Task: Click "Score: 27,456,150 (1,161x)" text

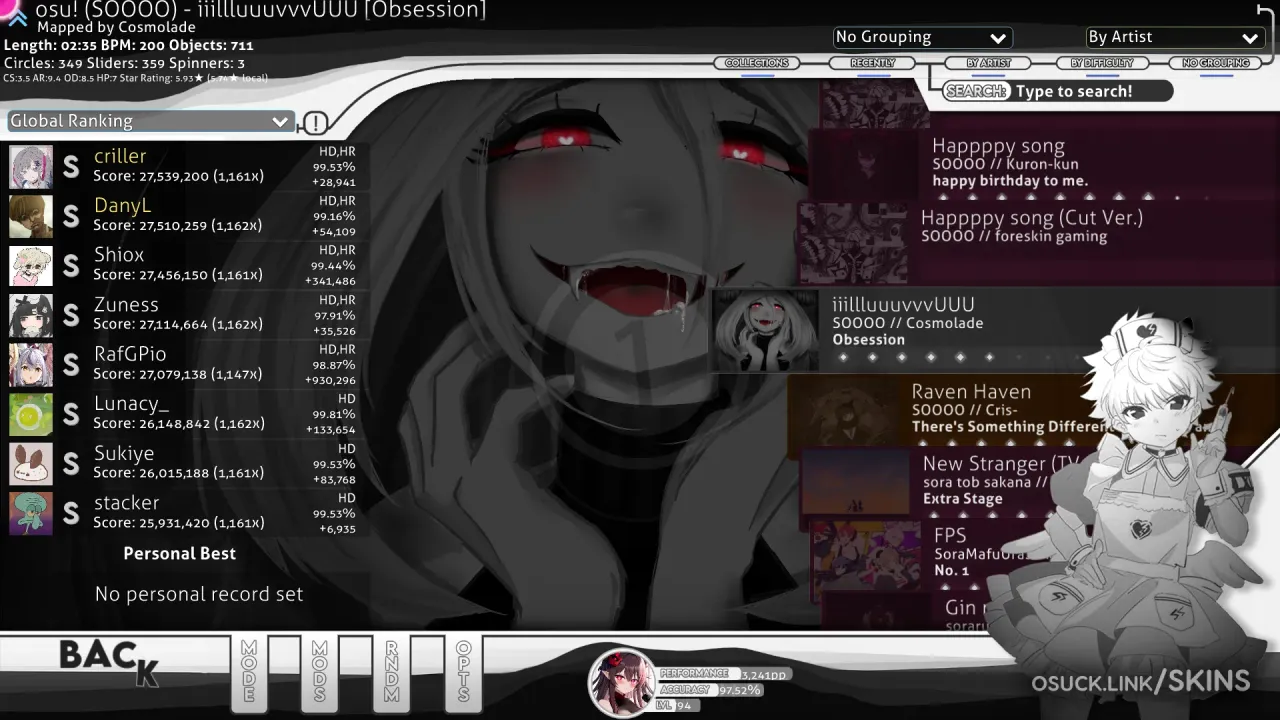Action: click(x=179, y=275)
